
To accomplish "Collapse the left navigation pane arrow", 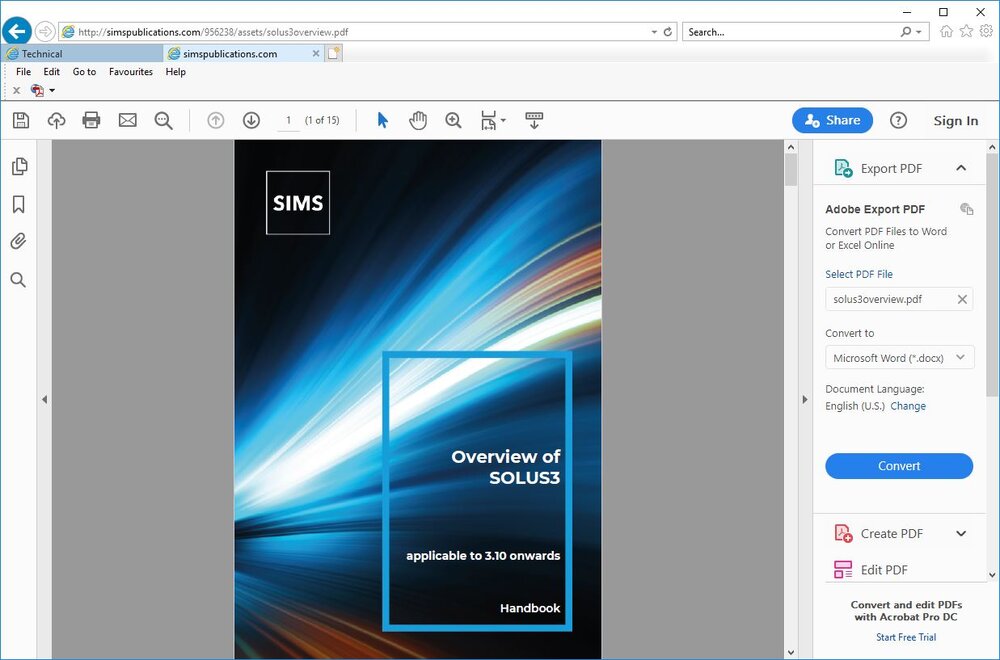I will click(44, 399).
